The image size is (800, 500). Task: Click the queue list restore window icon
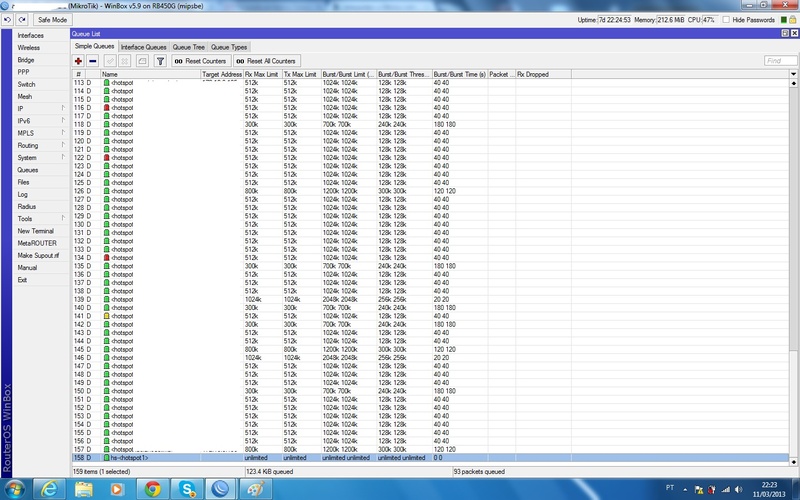tap(785, 33)
